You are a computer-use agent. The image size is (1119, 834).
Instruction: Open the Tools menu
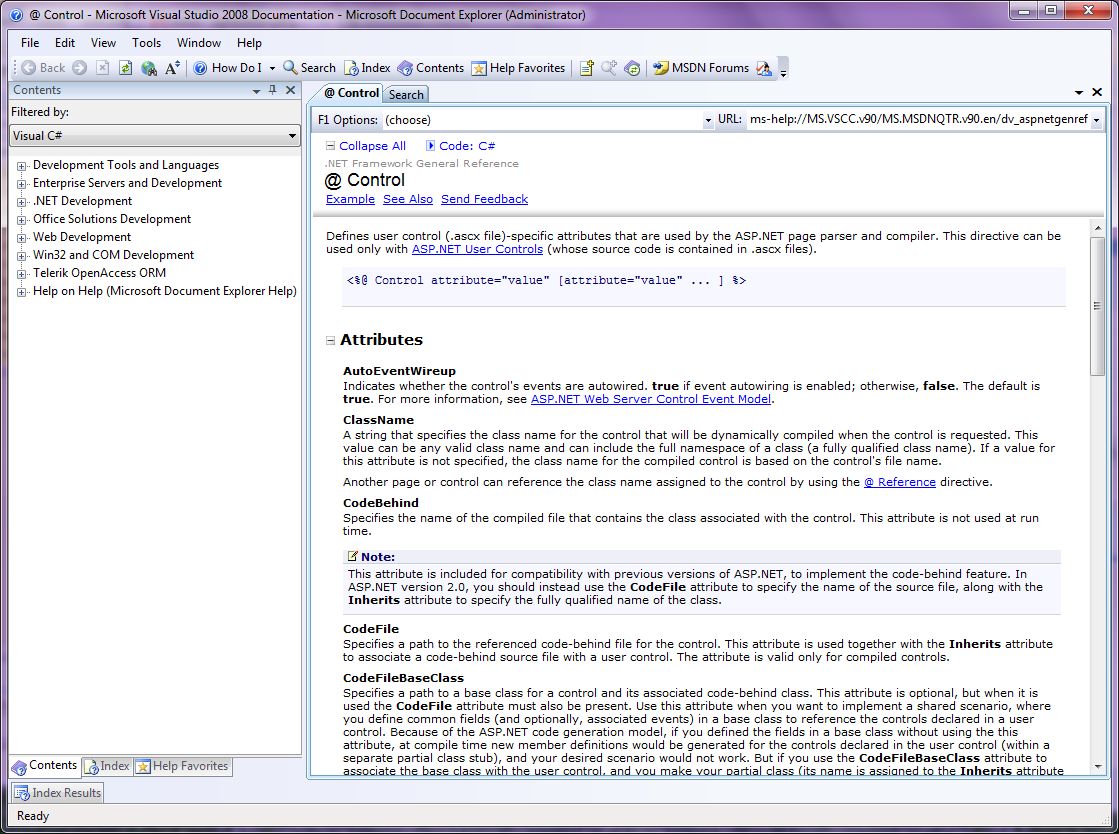(x=146, y=43)
